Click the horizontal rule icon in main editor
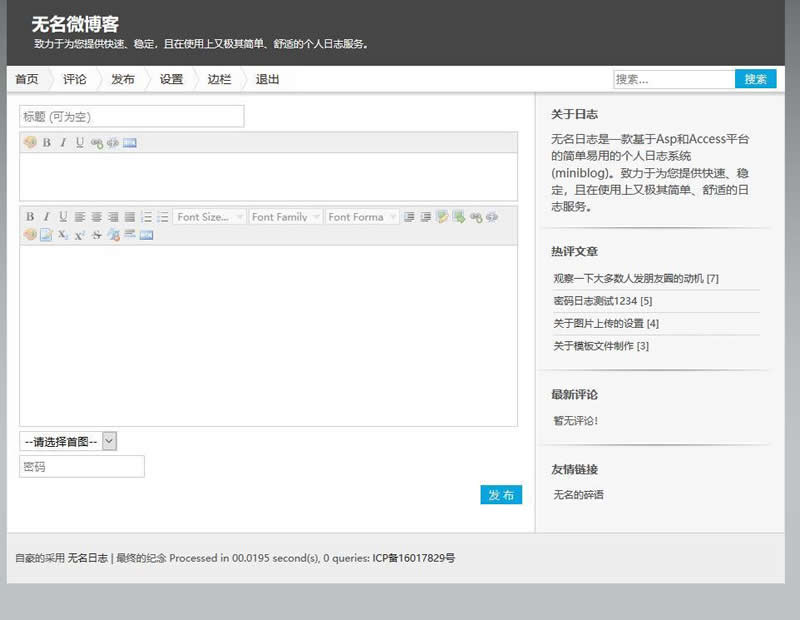 click(x=129, y=235)
